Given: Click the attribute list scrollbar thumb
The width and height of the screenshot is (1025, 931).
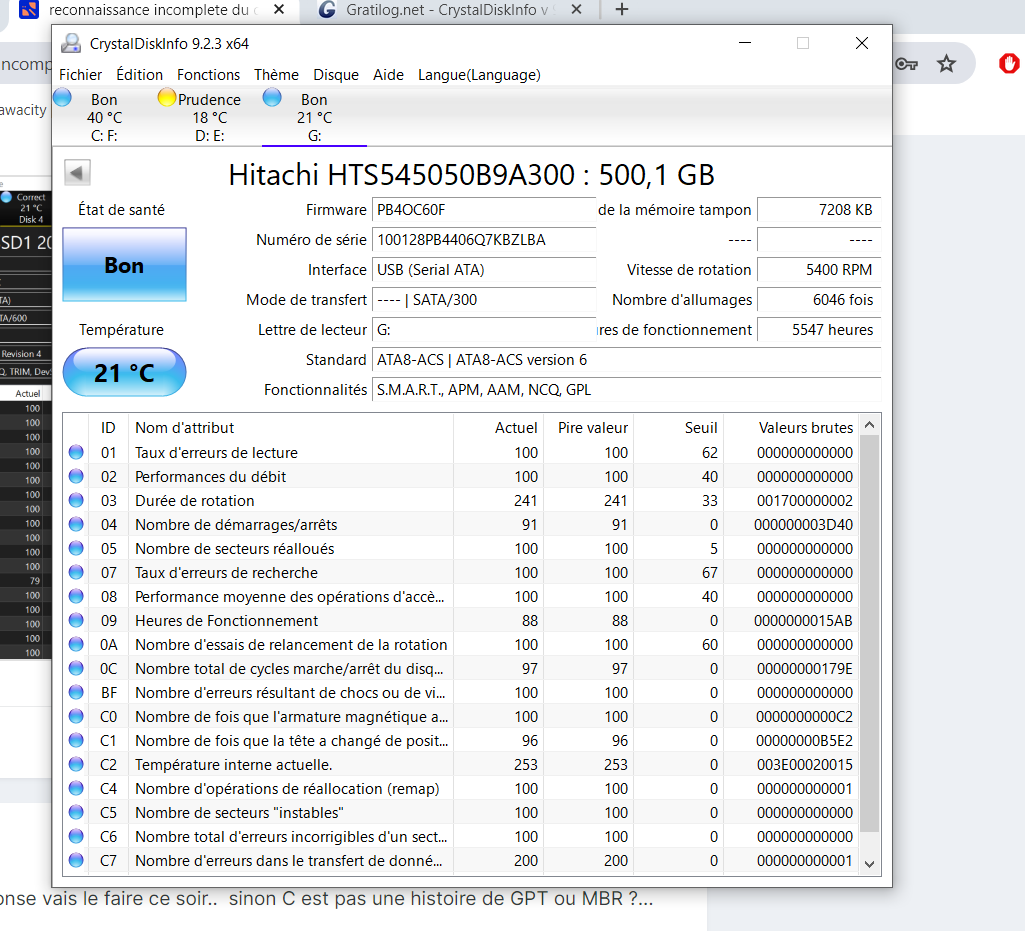Looking at the screenshot, I should pyautogui.click(x=869, y=634).
